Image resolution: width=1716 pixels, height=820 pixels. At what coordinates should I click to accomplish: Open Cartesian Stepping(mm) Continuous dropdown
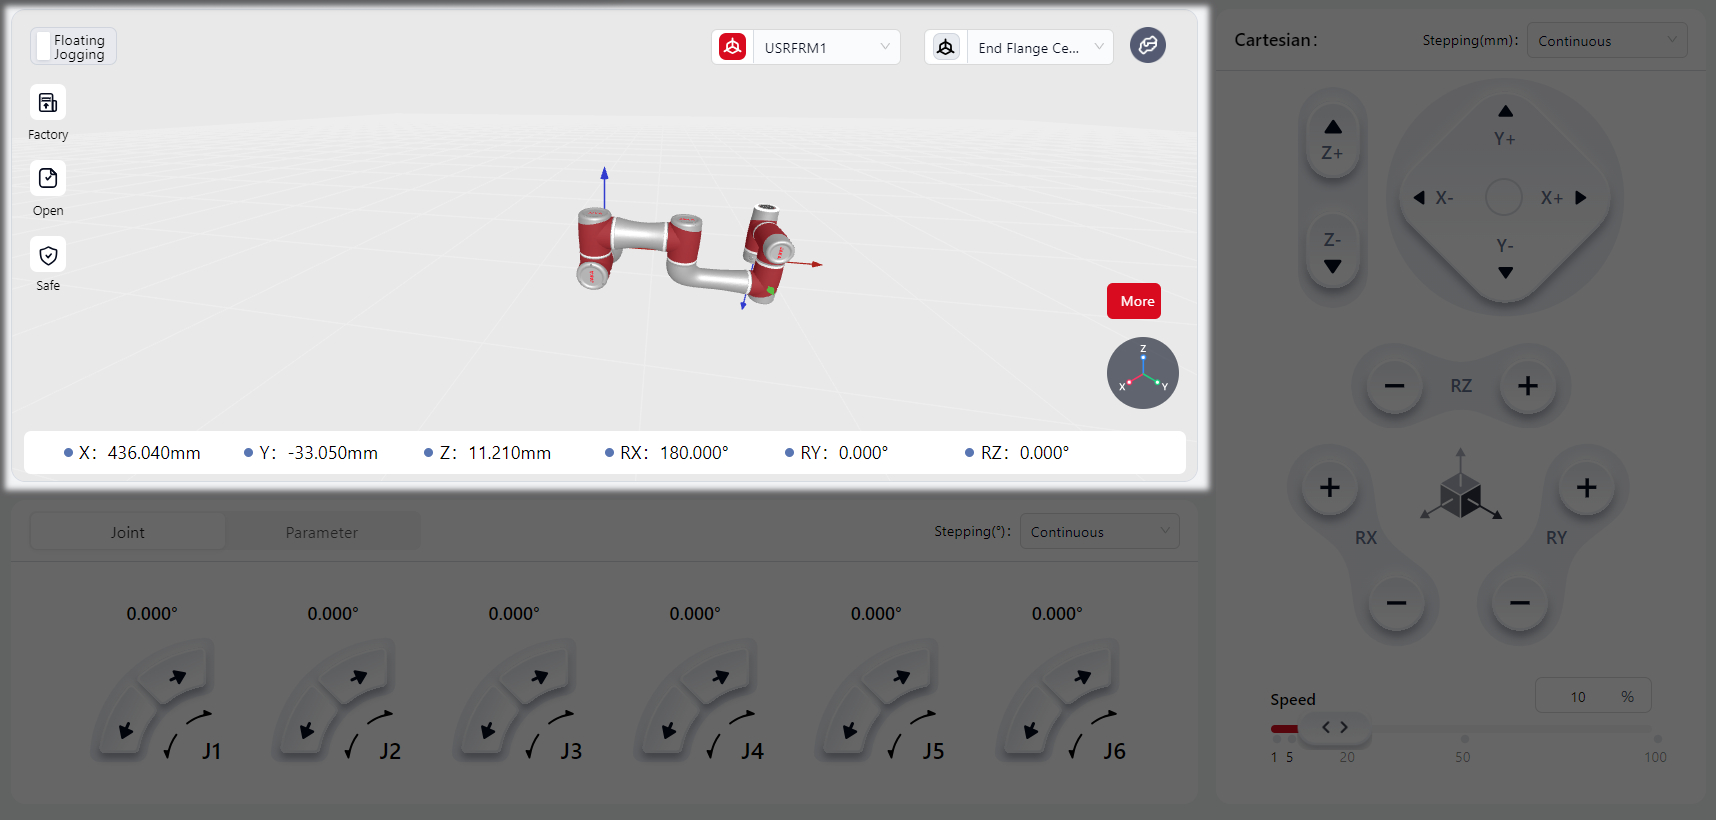click(x=1606, y=41)
